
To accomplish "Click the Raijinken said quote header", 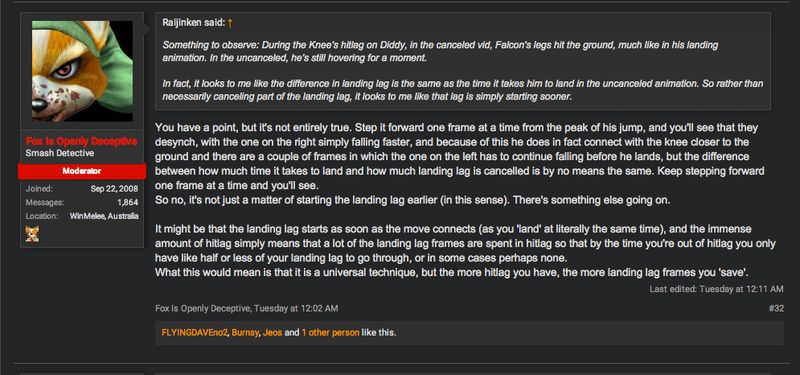I will [193, 22].
